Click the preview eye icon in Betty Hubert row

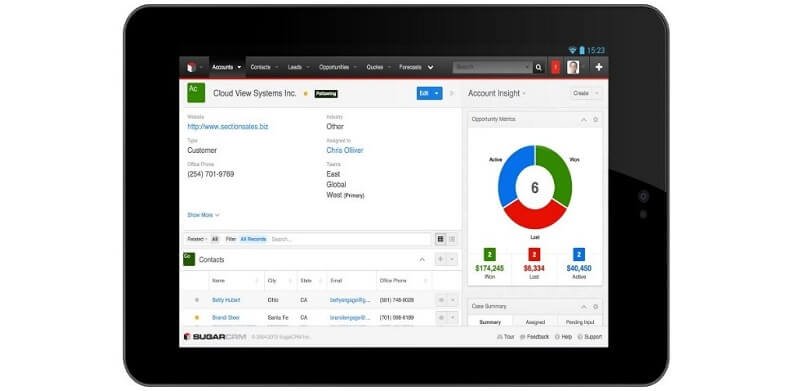441,300
